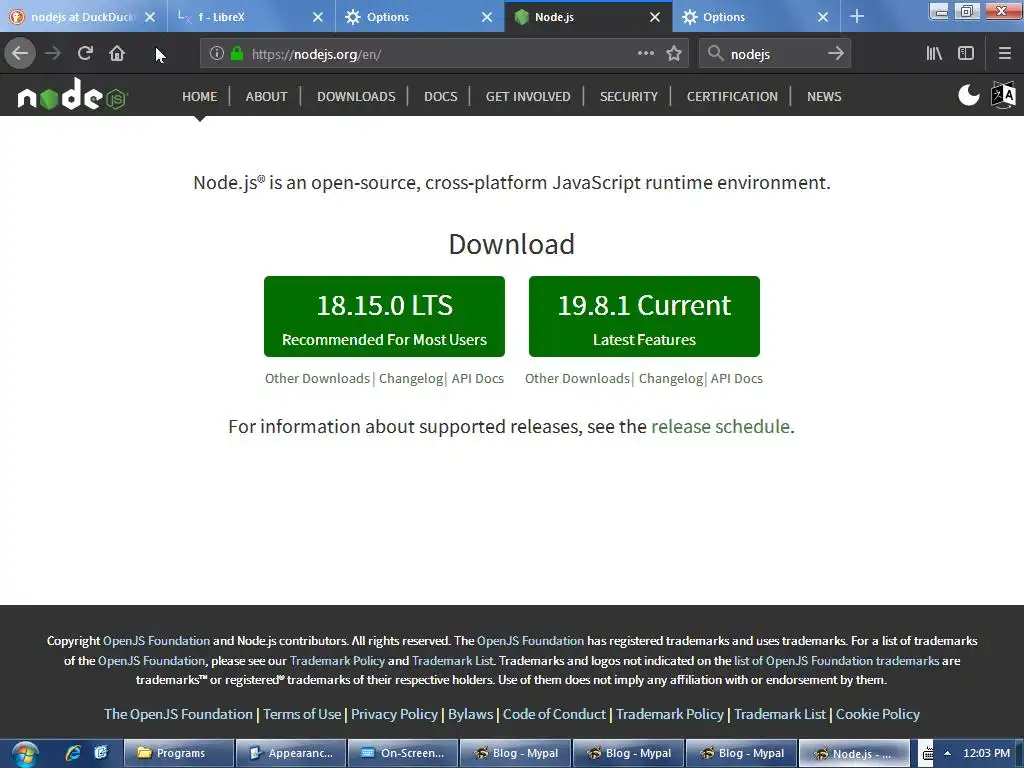Open the library bookshelf icon
The height and width of the screenshot is (768, 1024).
tap(934, 54)
